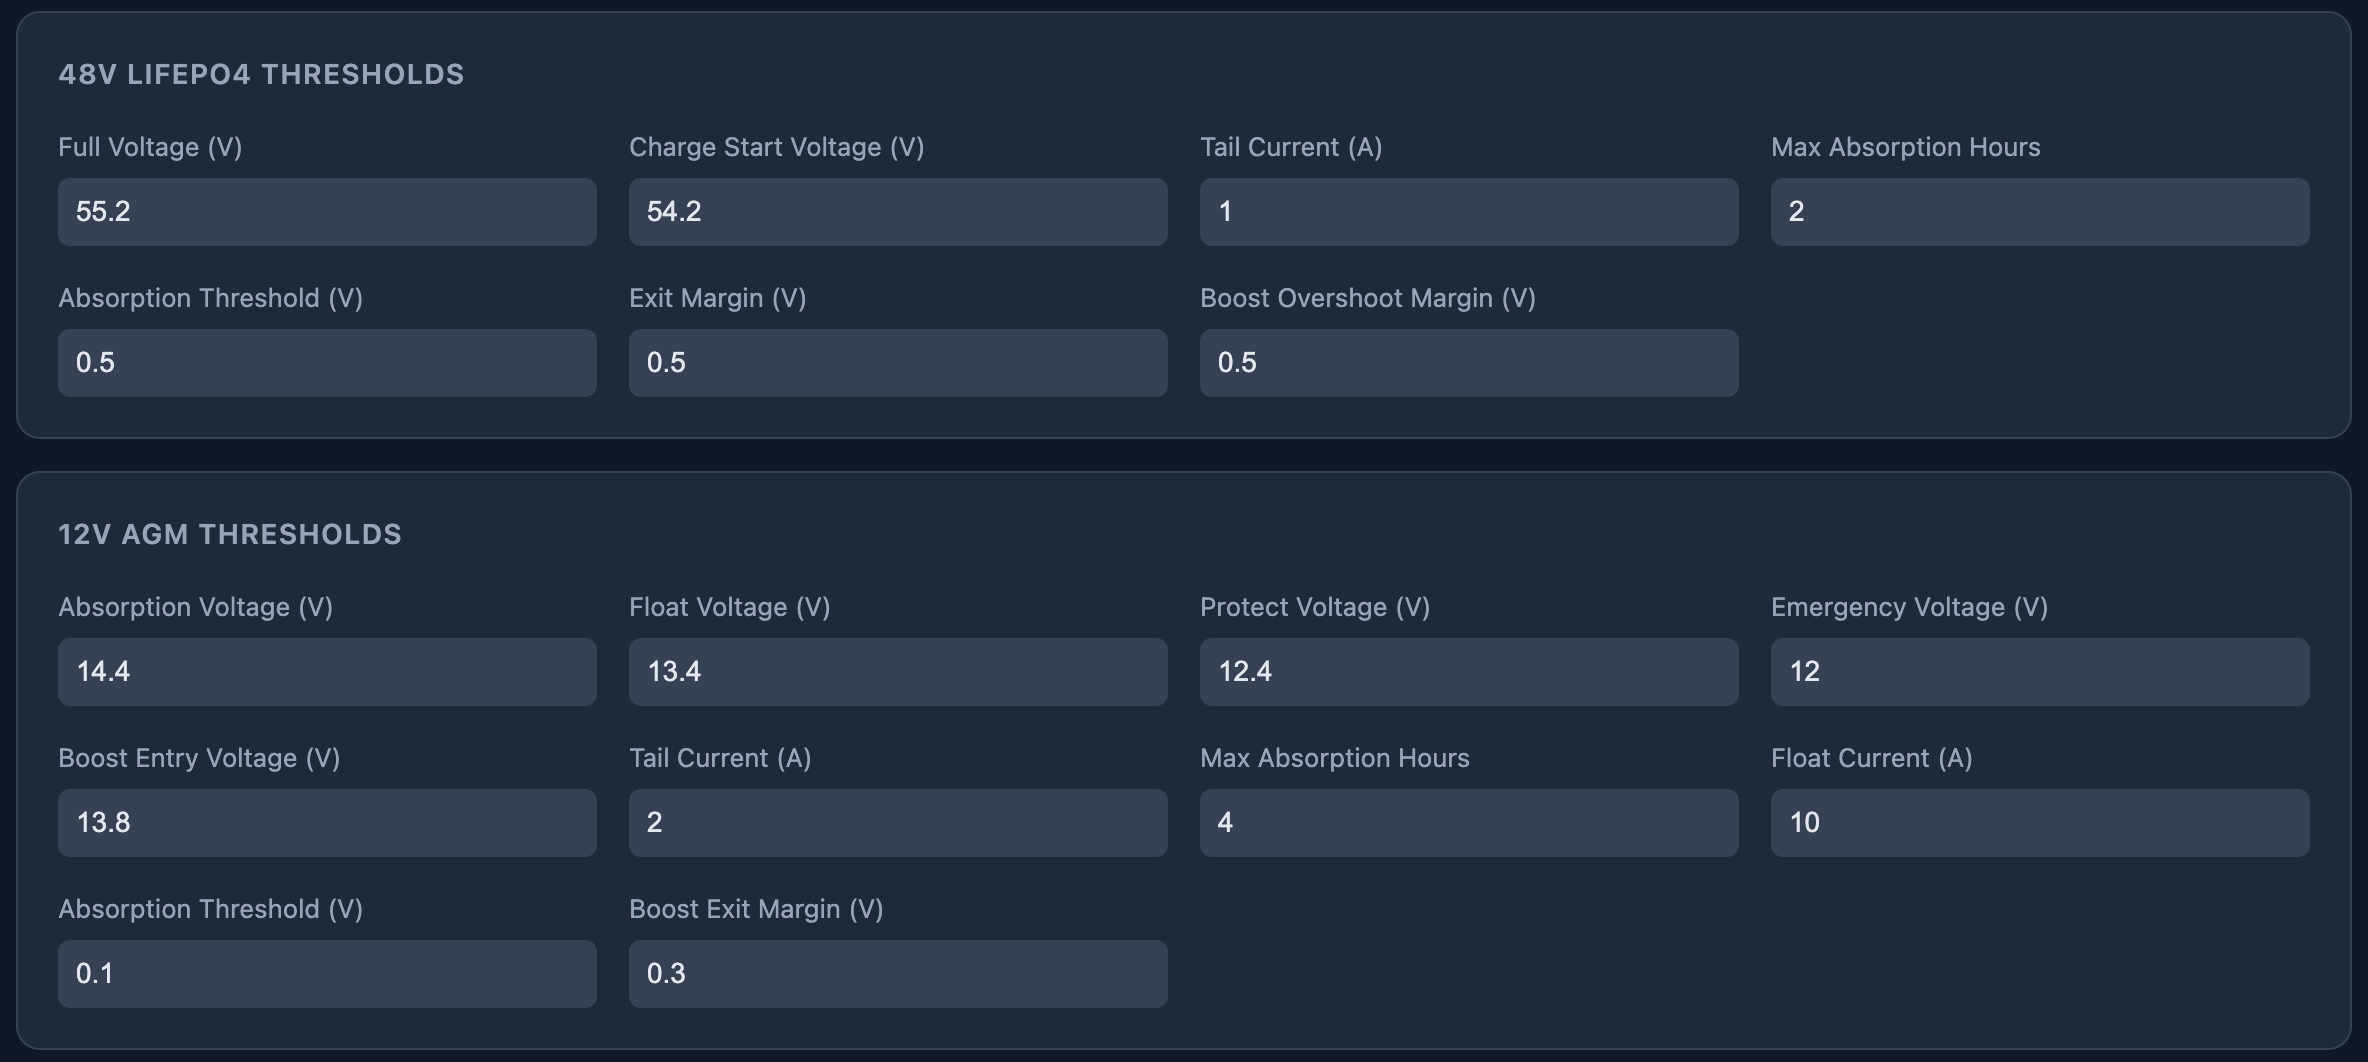Select the Charge Start Voltage field
This screenshot has height=1062, width=2368.
coord(898,212)
